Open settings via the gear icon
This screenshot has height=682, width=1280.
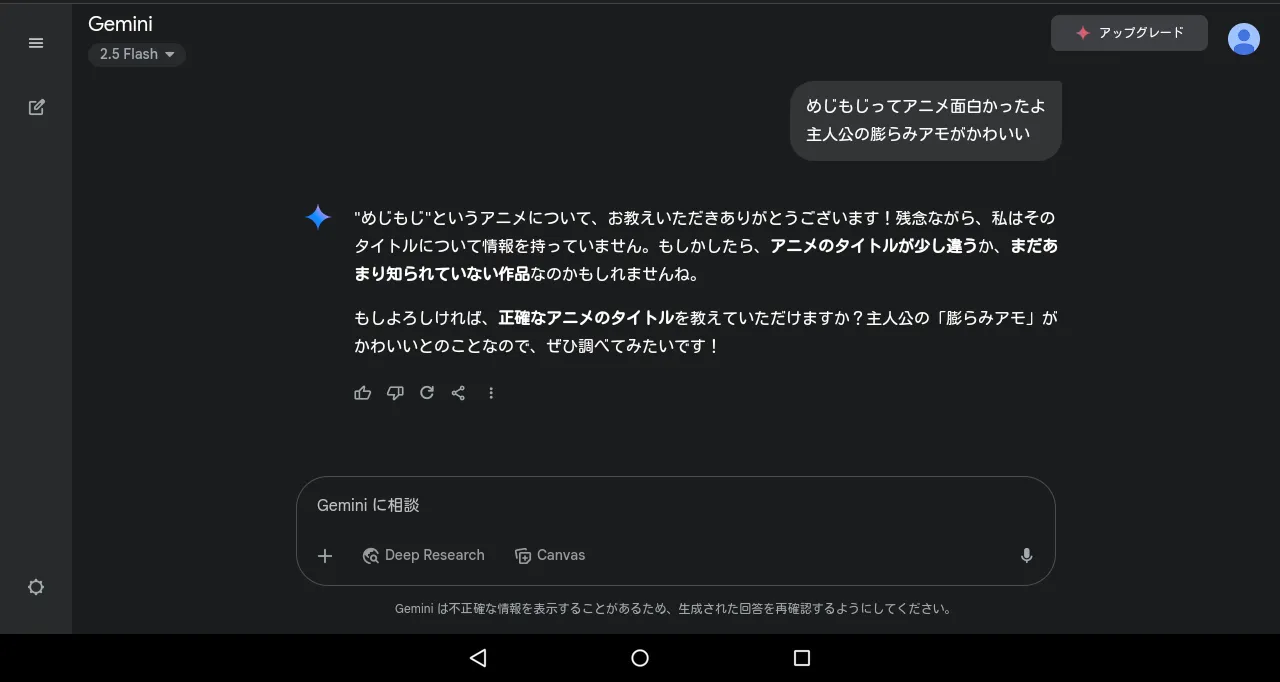click(36, 587)
